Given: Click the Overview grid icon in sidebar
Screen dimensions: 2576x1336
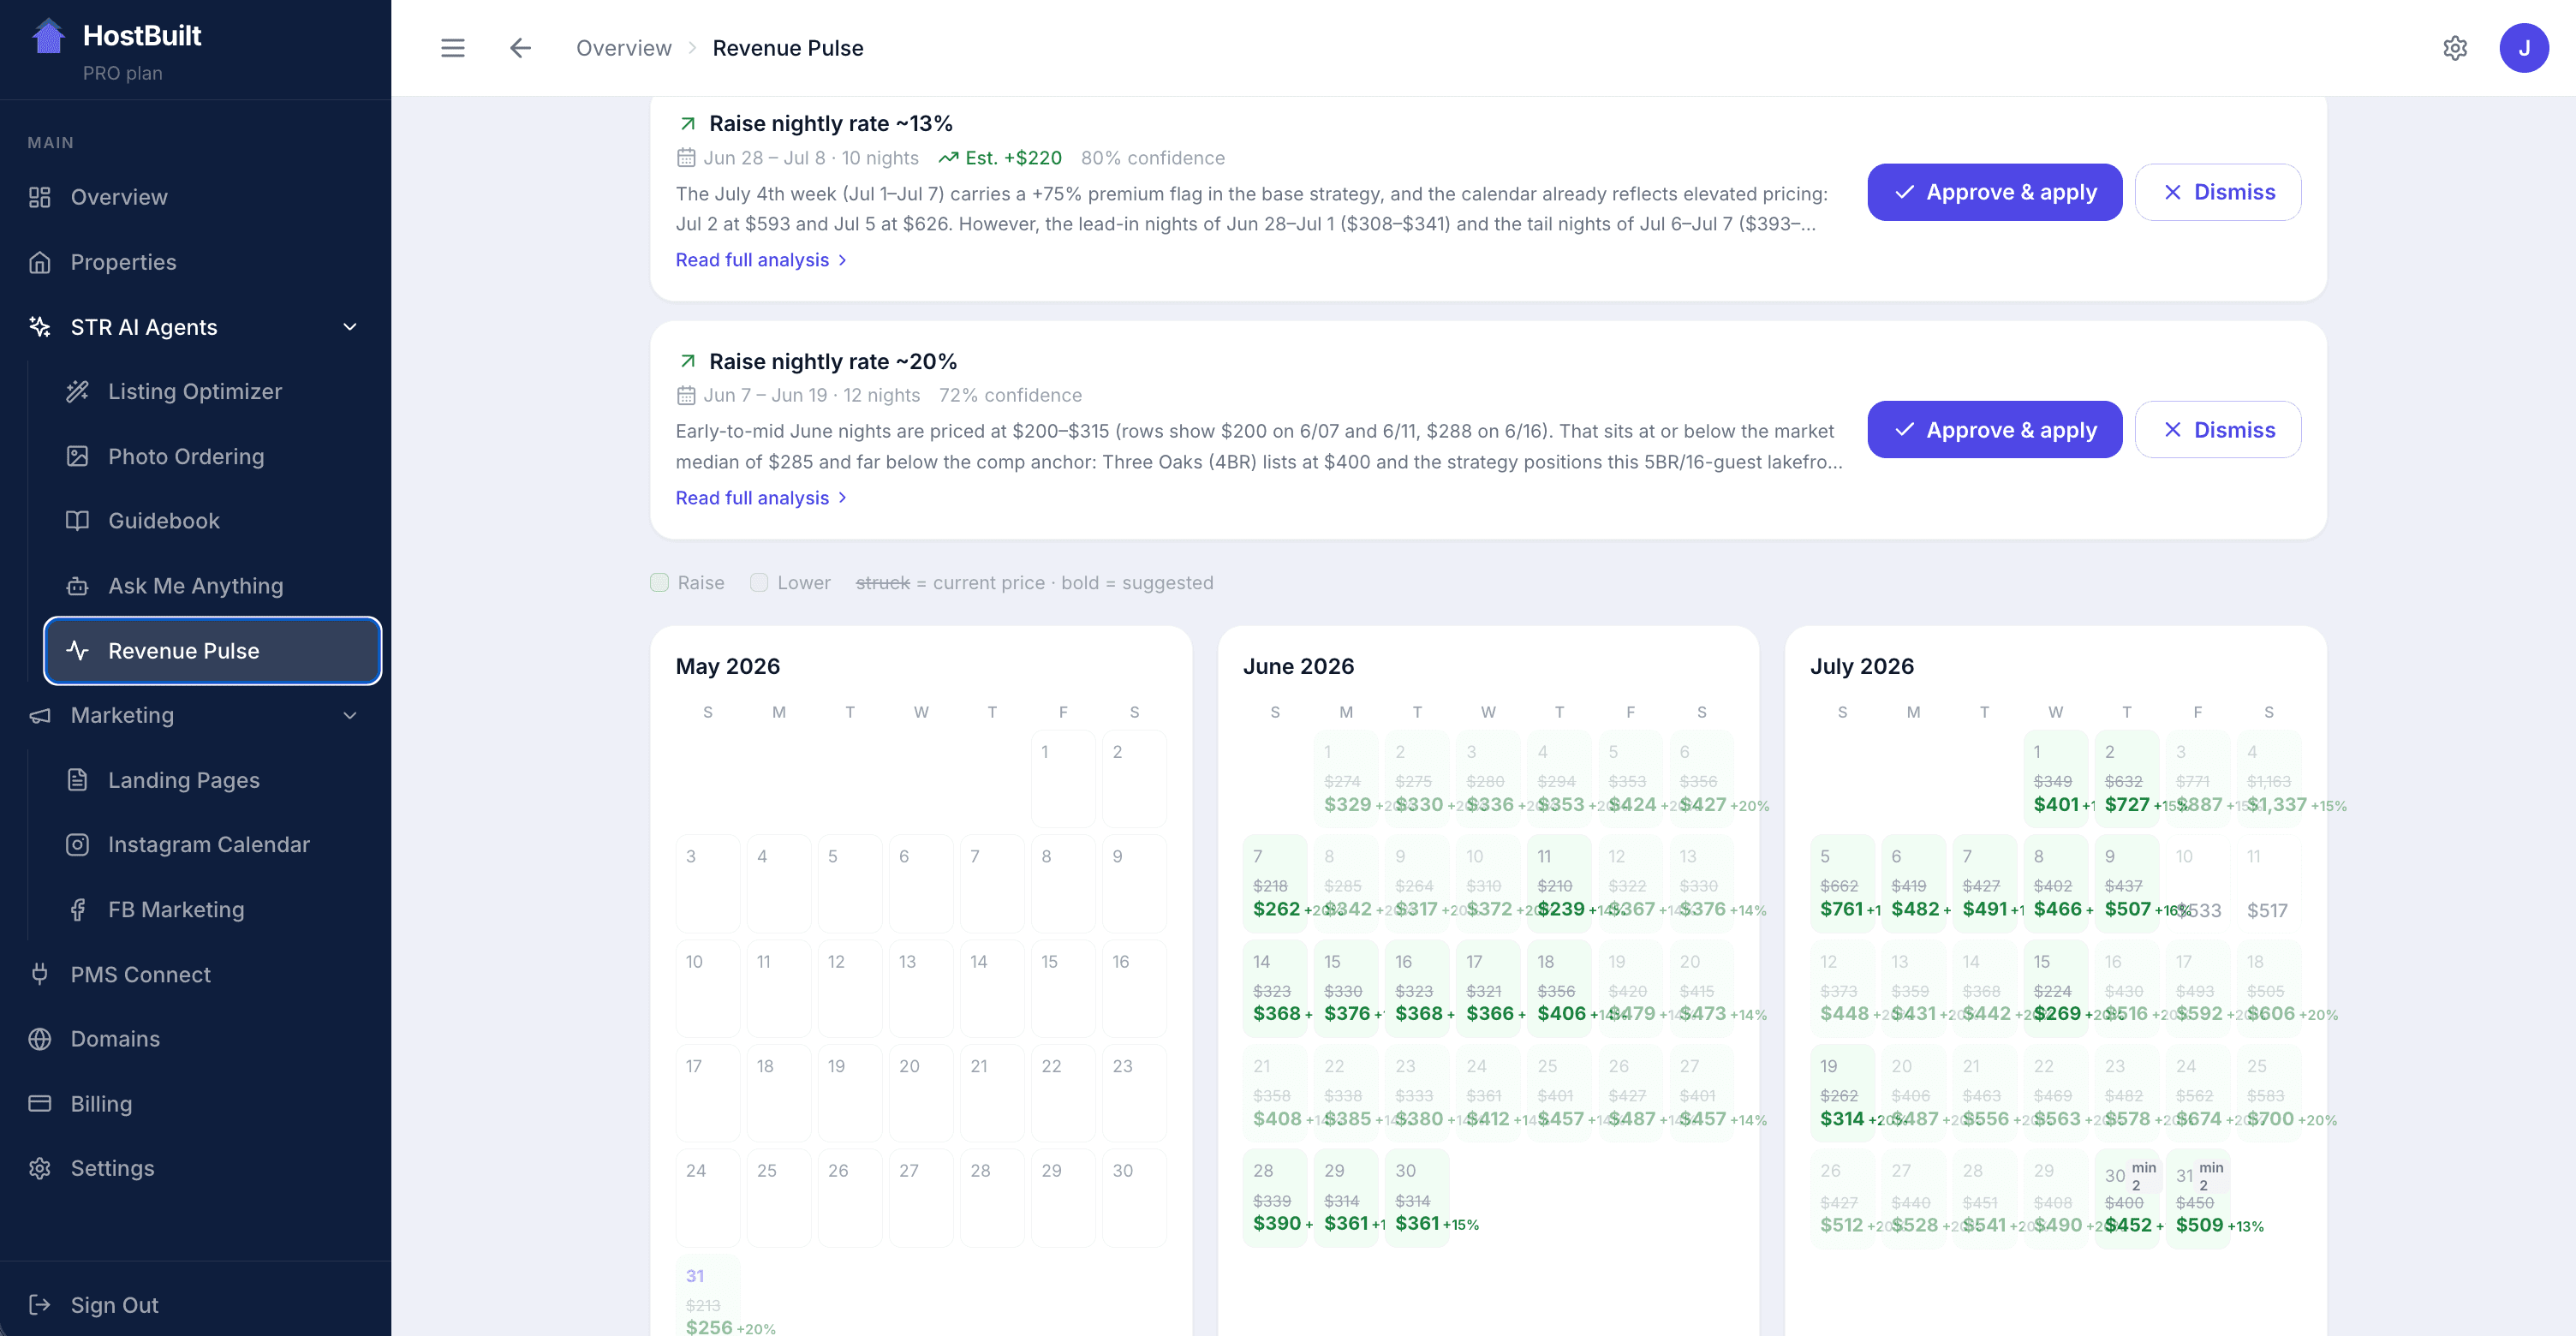Looking at the screenshot, I should pos(40,197).
